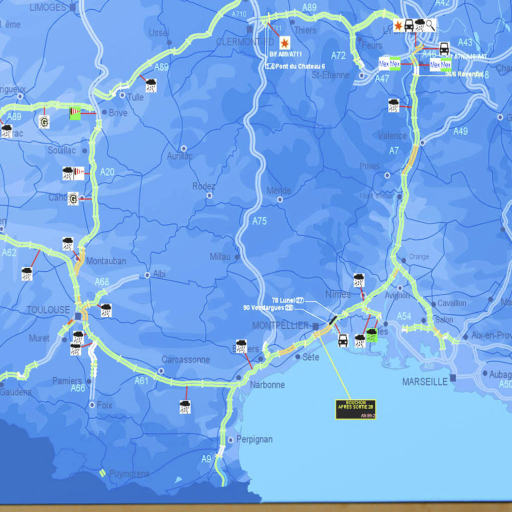The height and width of the screenshot is (512, 512).
Task: Click the A20 motorway label
Action: pos(107,172)
